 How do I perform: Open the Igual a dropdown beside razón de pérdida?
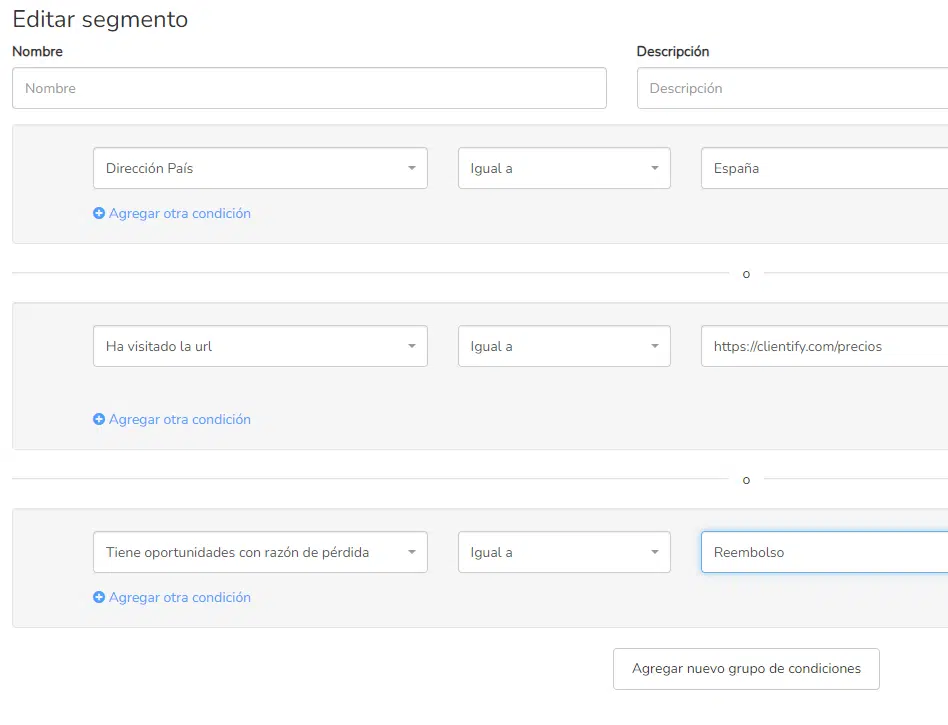click(564, 552)
